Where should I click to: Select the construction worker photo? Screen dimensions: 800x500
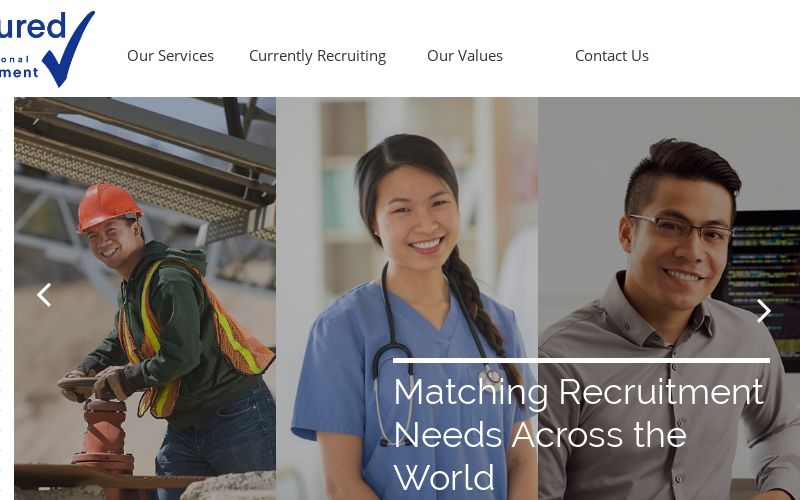pos(145,298)
